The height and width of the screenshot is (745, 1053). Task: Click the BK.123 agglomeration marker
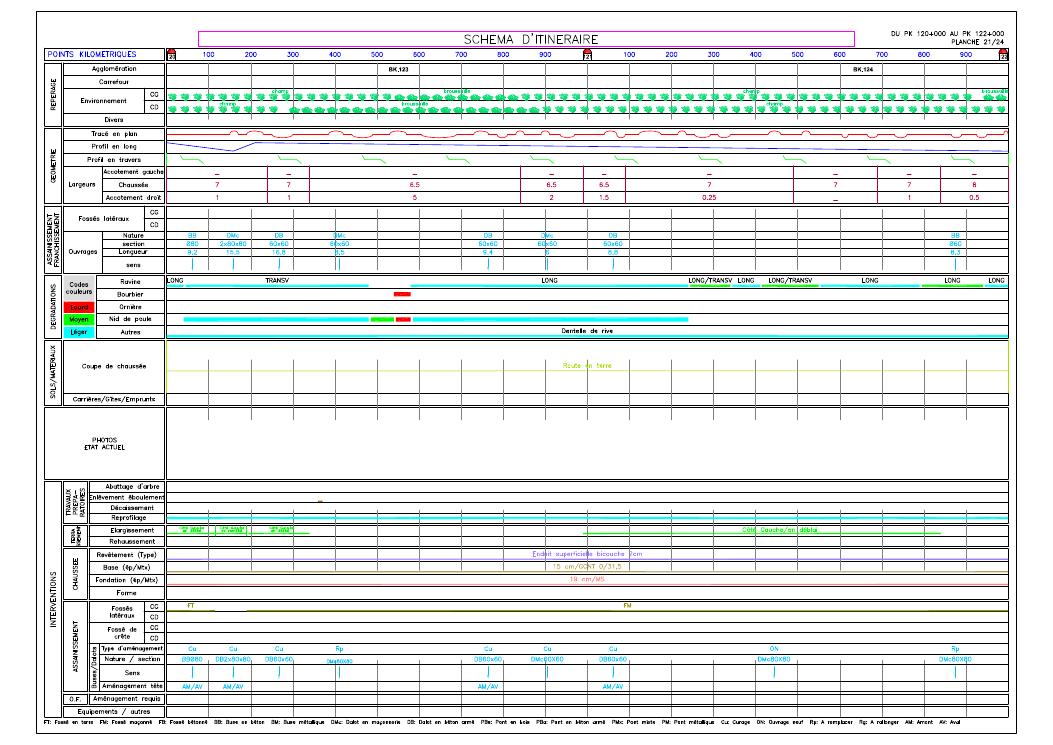pos(397,70)
